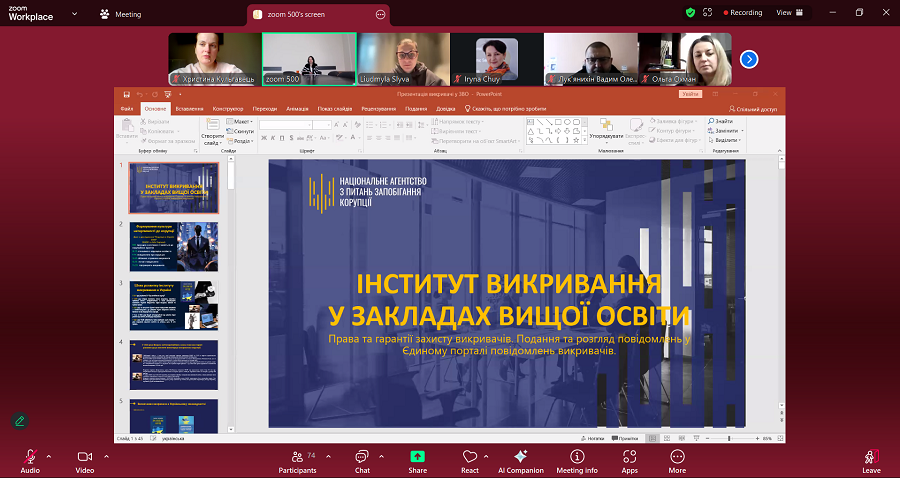Switch to the Вставлення tab
Screen dimensions: 900x478
point(189,108)
